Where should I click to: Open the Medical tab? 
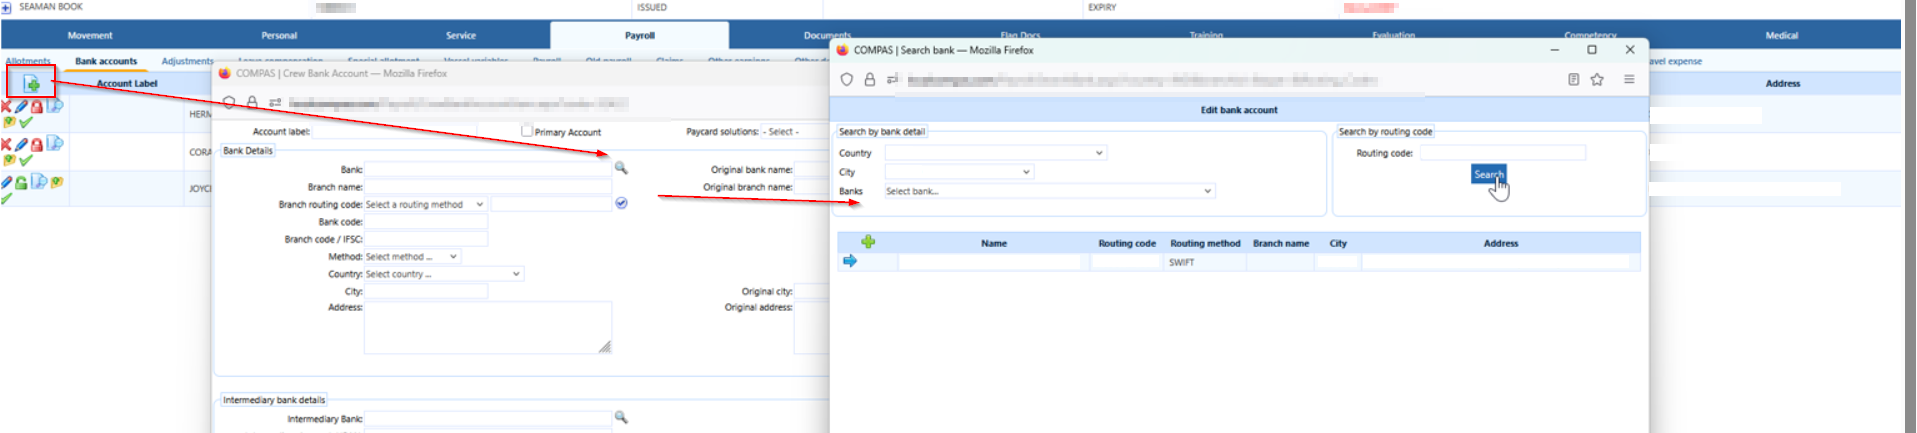coord(1781,35)
